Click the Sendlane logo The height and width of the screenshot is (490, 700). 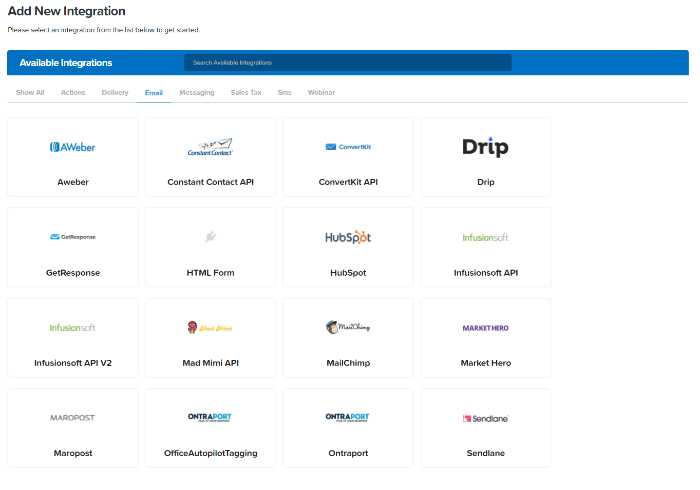(x=485, y=419)
